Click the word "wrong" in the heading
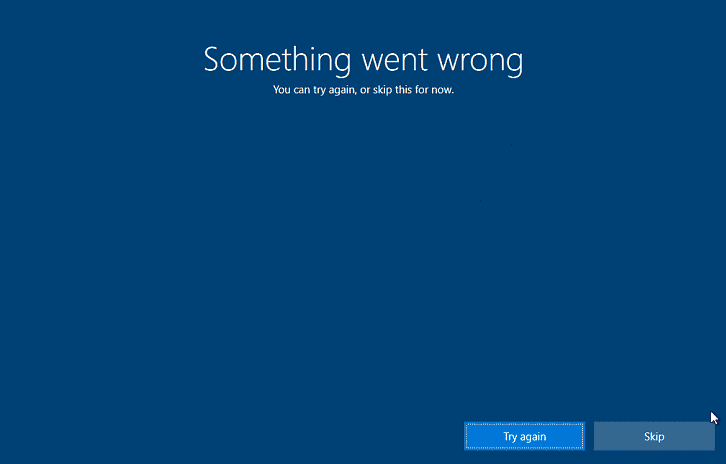The height and width of the screenshot is (464, 726). coord(480,63)
